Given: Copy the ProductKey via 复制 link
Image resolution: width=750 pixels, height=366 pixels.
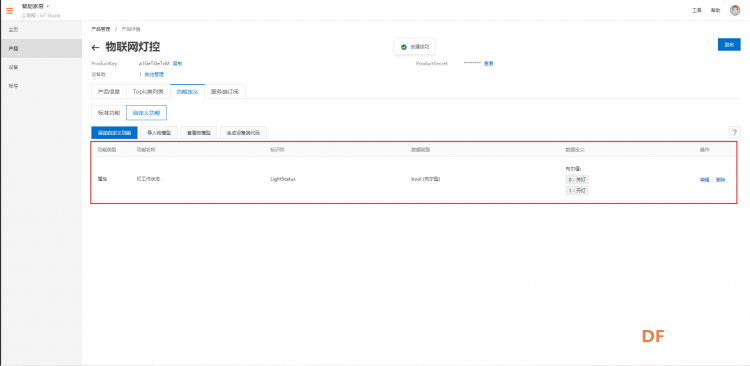Looking at the screenshot, I should 177,63.
